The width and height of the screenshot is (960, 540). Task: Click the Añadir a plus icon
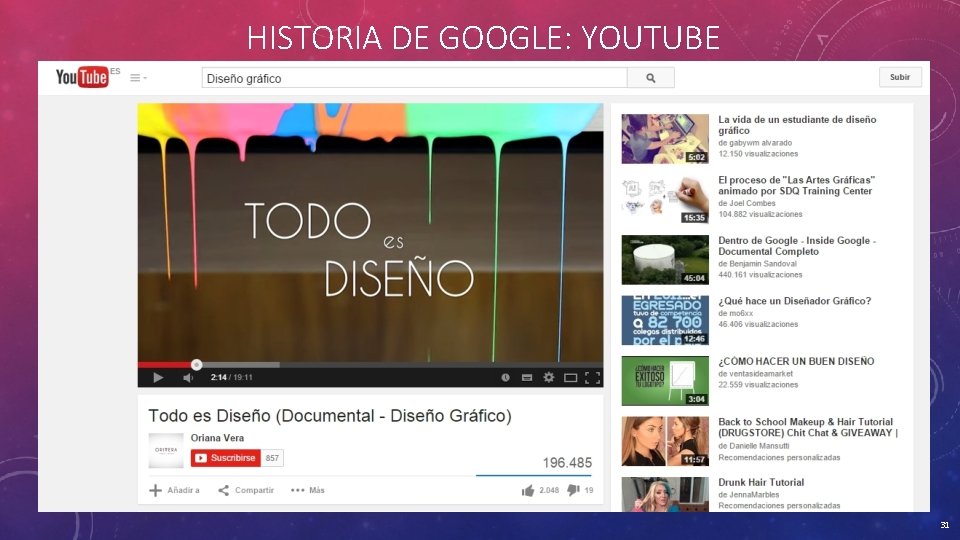[x=156, y=490]
